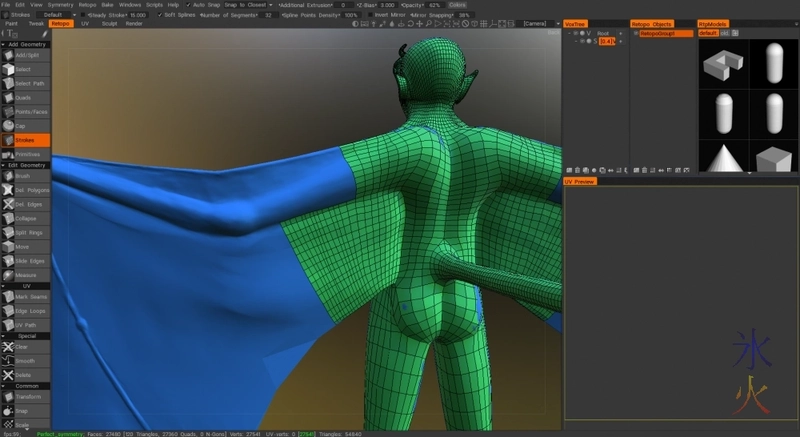Open the Snap to Closest dropdown

(246, 5)
